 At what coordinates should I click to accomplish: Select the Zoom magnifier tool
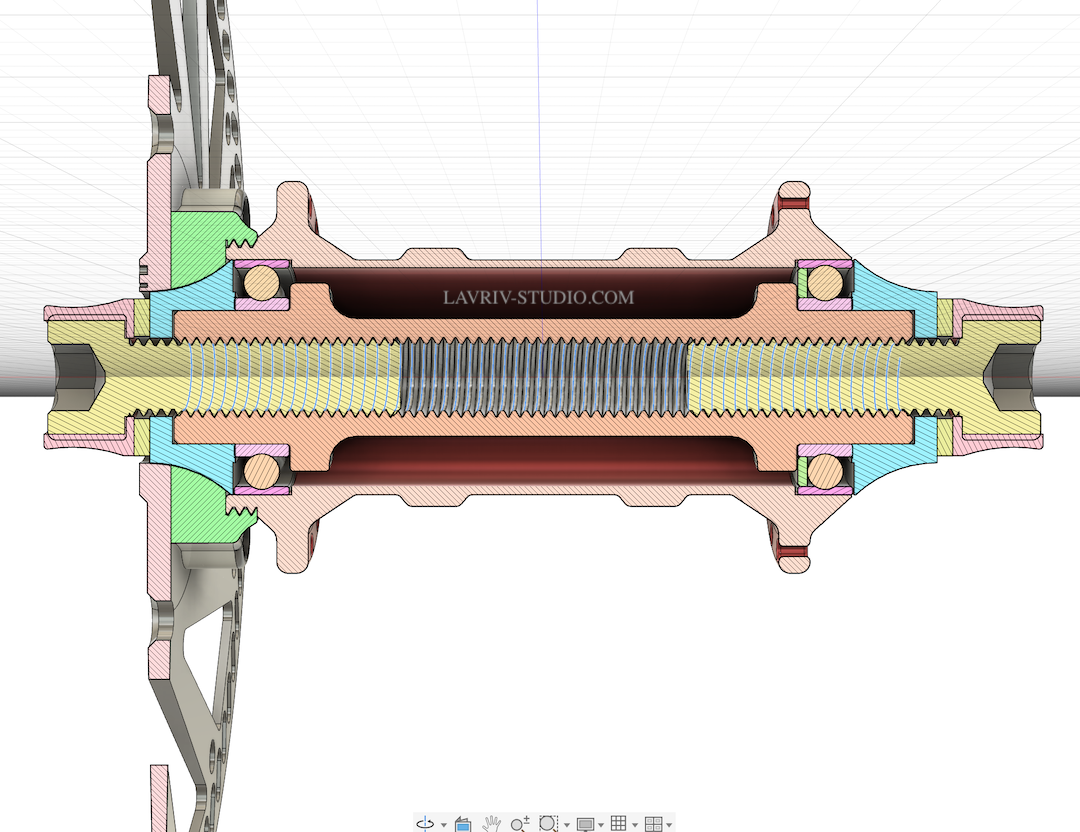tap(519, 823)
